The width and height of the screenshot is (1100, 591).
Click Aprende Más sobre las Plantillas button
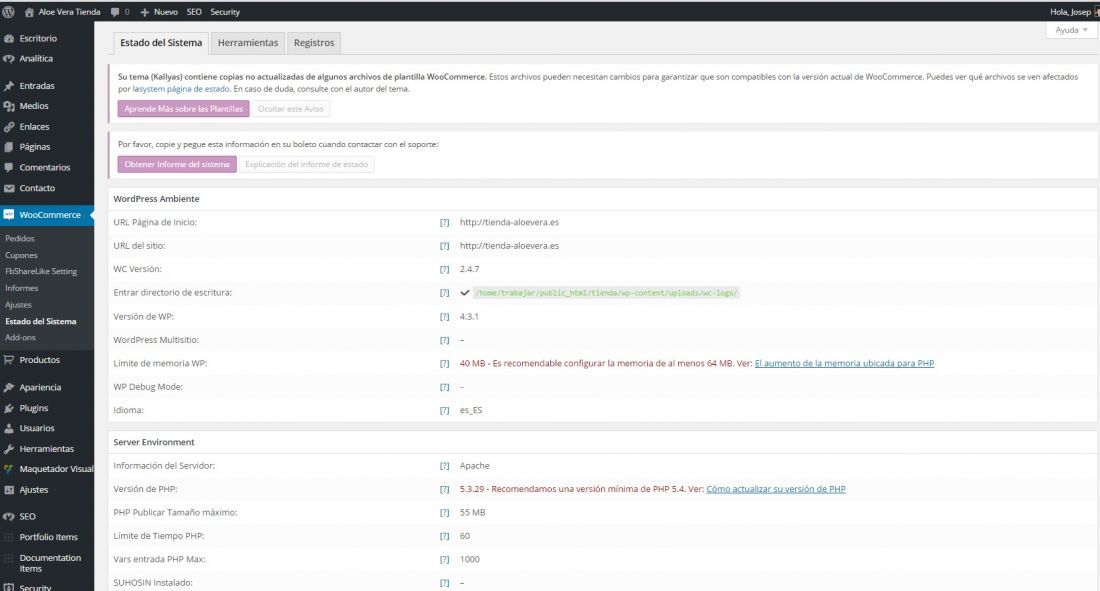pos(183,109)
